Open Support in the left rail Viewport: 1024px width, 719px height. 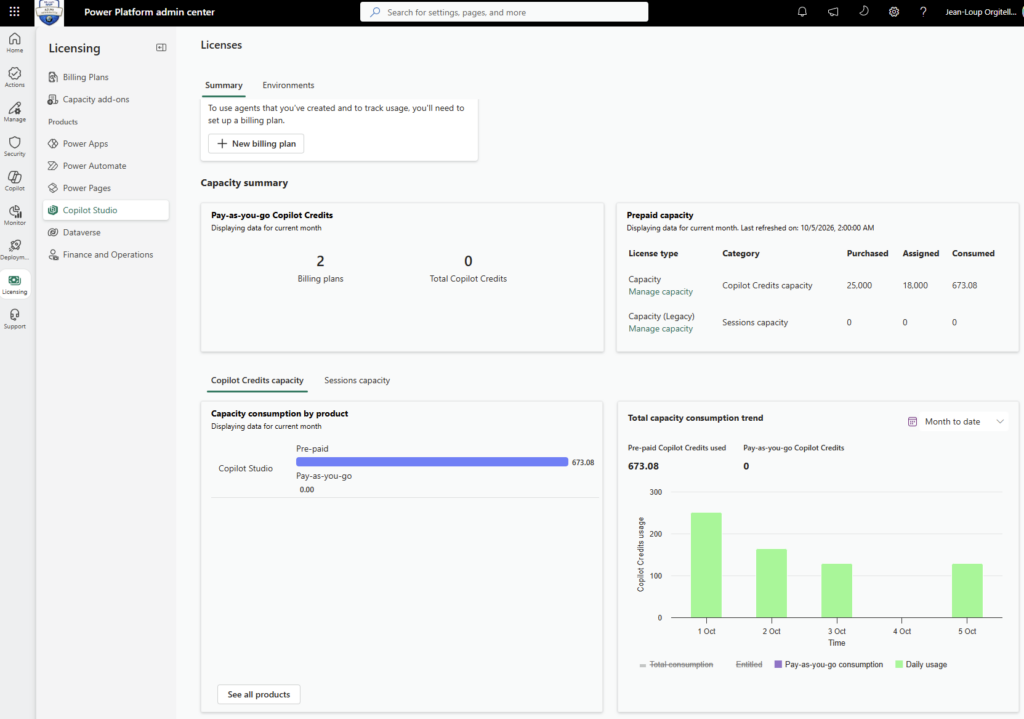click(14, 319)
